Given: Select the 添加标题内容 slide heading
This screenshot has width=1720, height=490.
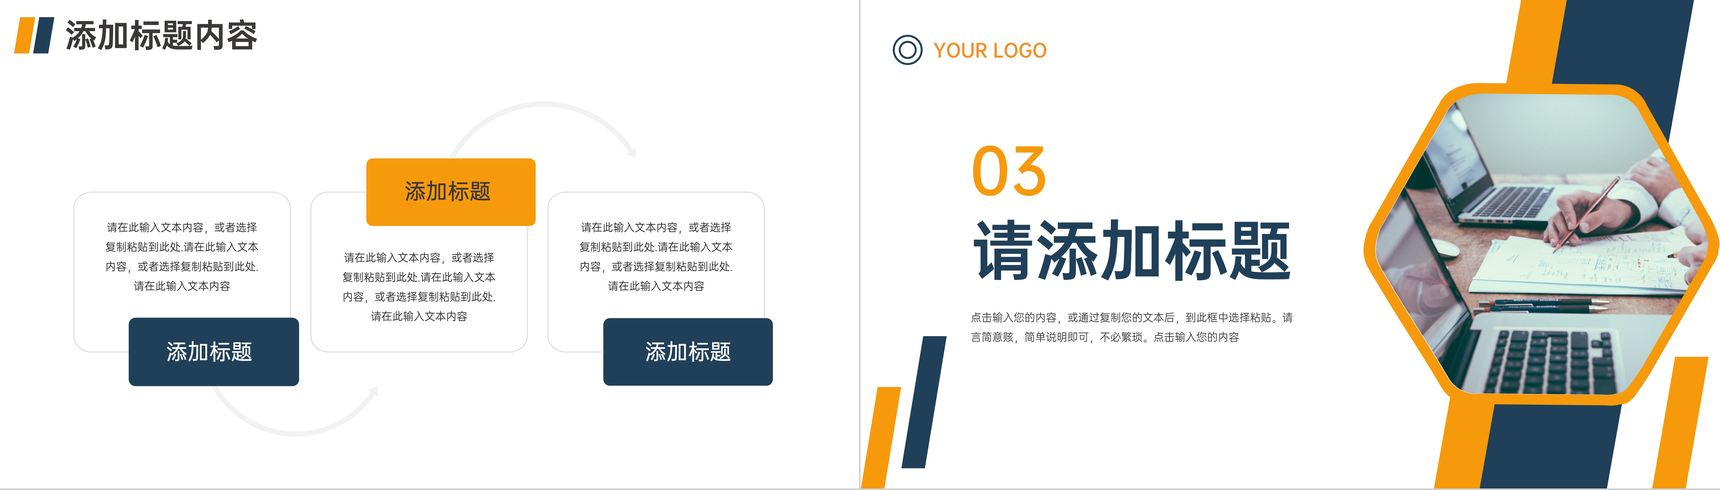Looking at the screenshot, I should click(161, 36).
